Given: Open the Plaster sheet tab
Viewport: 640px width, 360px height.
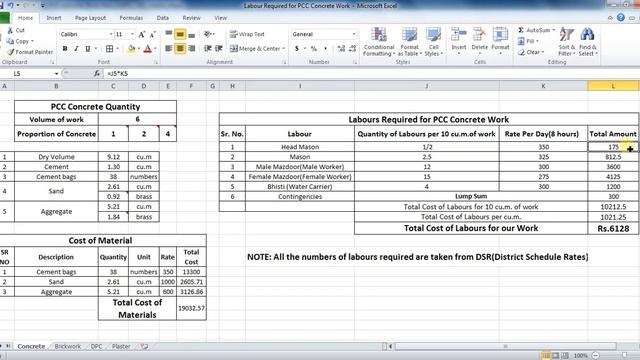Looking at the screenshot, I should click(x=121, y=346).
